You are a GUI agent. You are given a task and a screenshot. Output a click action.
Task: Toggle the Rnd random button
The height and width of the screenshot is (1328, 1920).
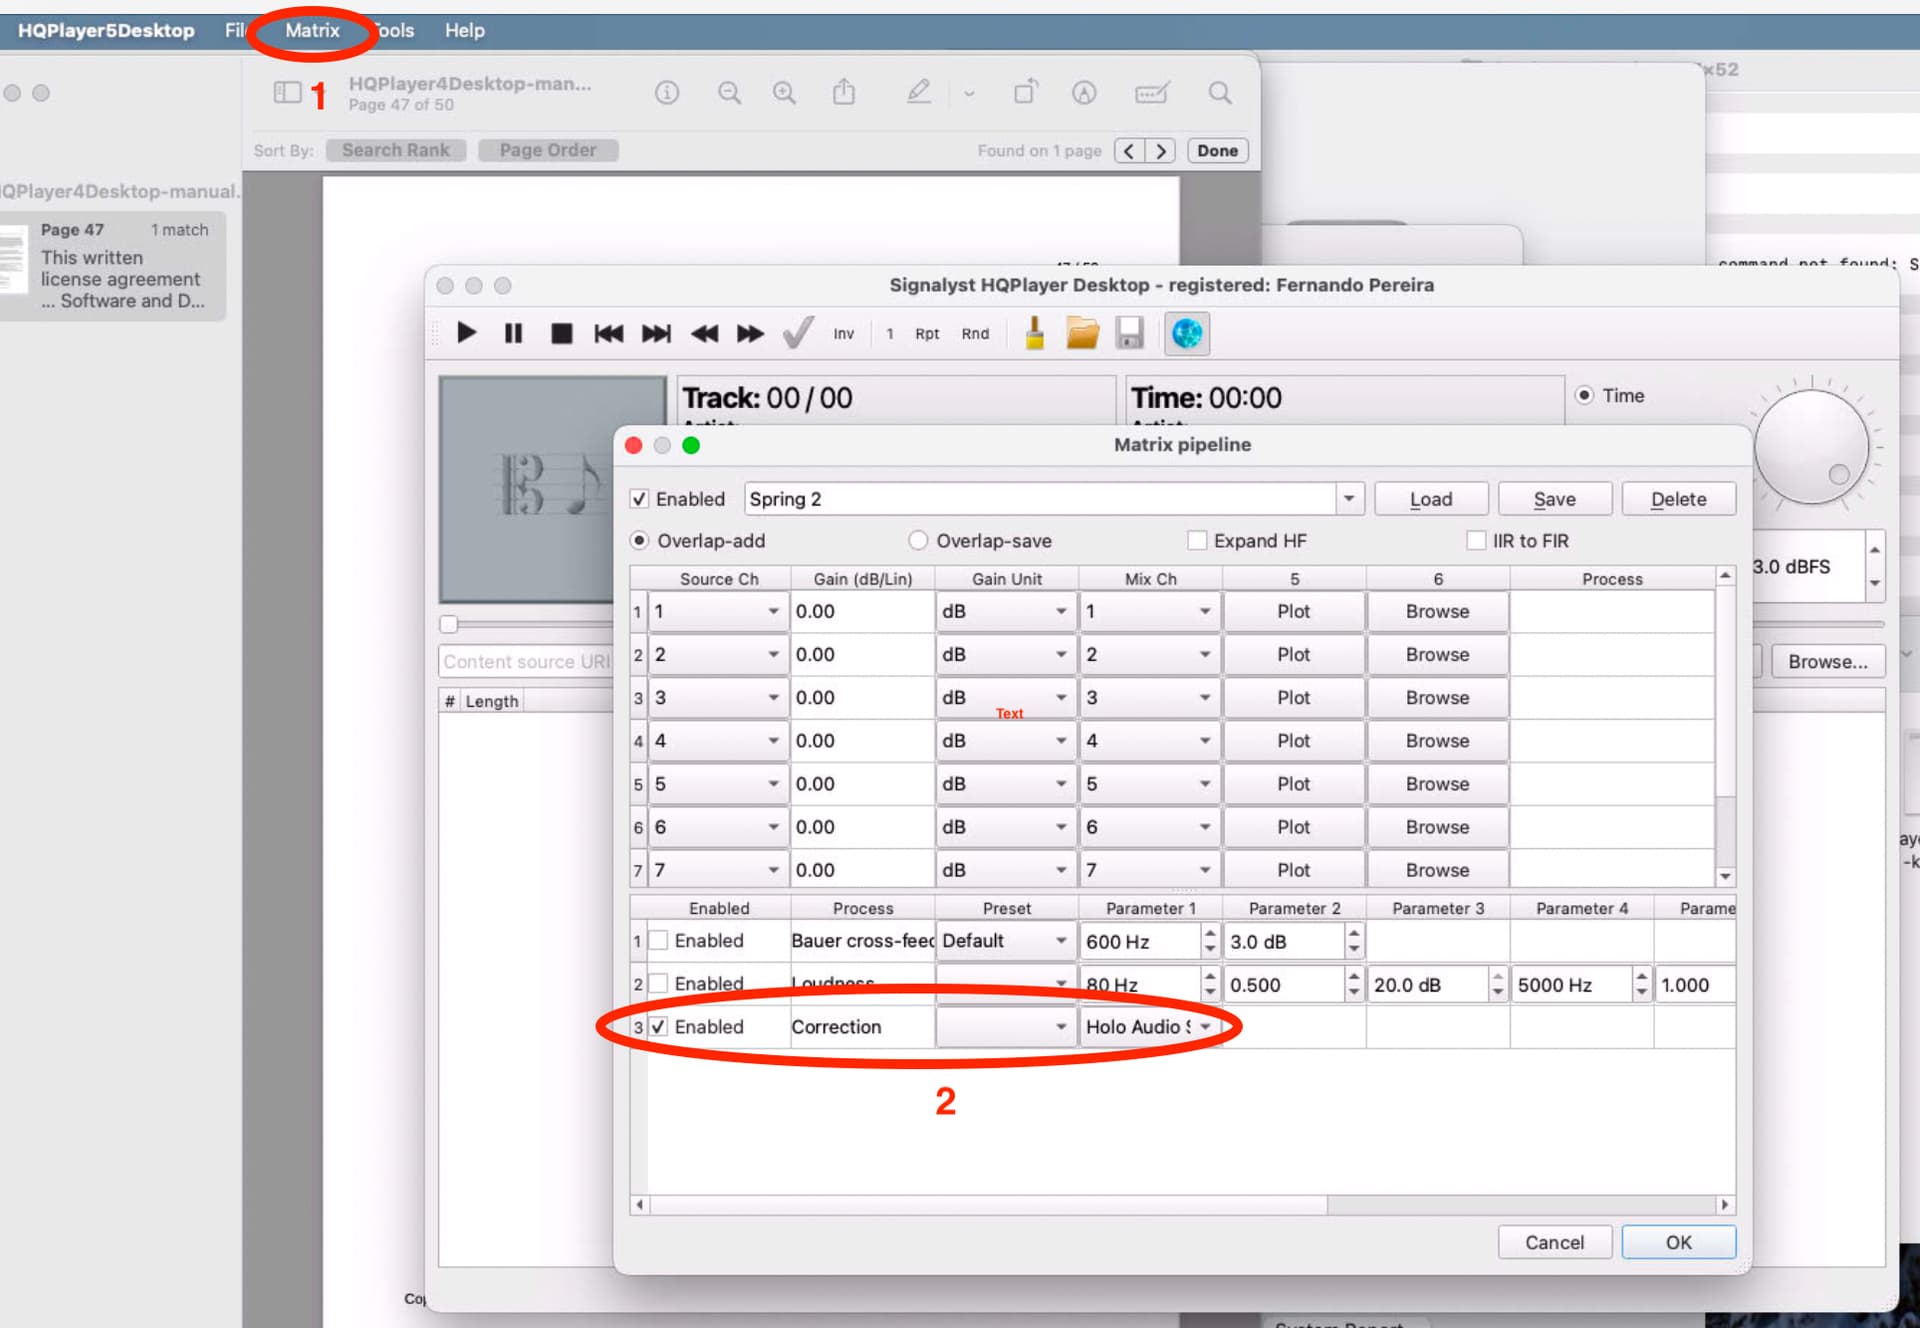pyautogui.click(x=975, y=334)
